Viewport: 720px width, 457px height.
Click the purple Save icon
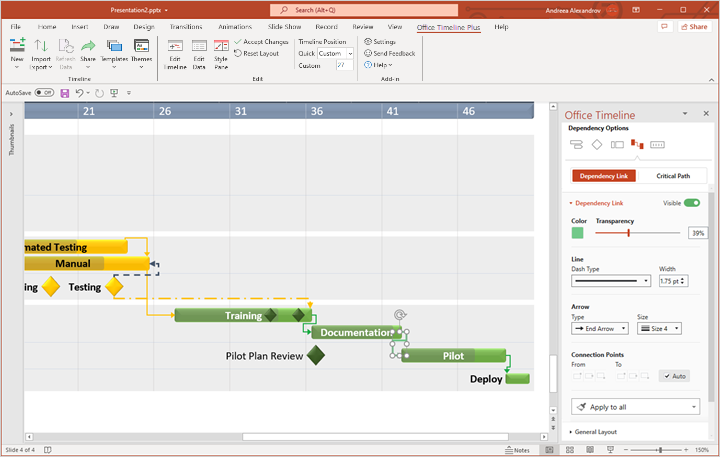(65, 93)
